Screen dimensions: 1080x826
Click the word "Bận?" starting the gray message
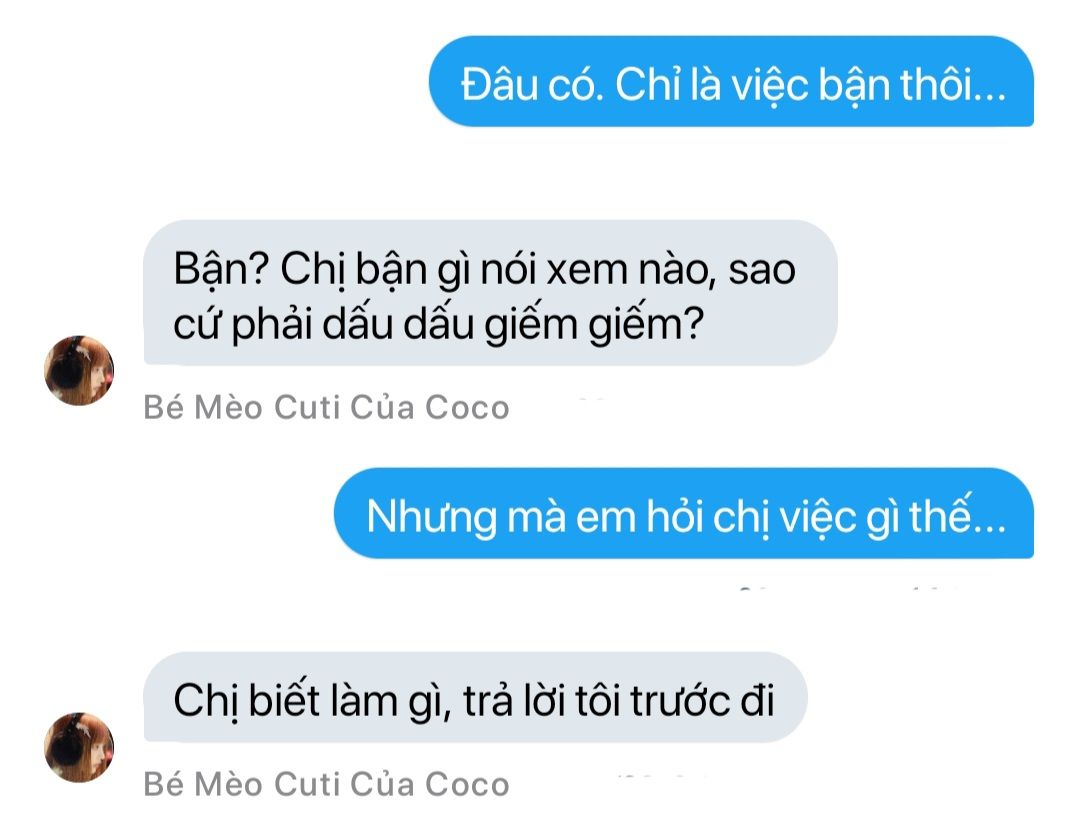[220, 269]
